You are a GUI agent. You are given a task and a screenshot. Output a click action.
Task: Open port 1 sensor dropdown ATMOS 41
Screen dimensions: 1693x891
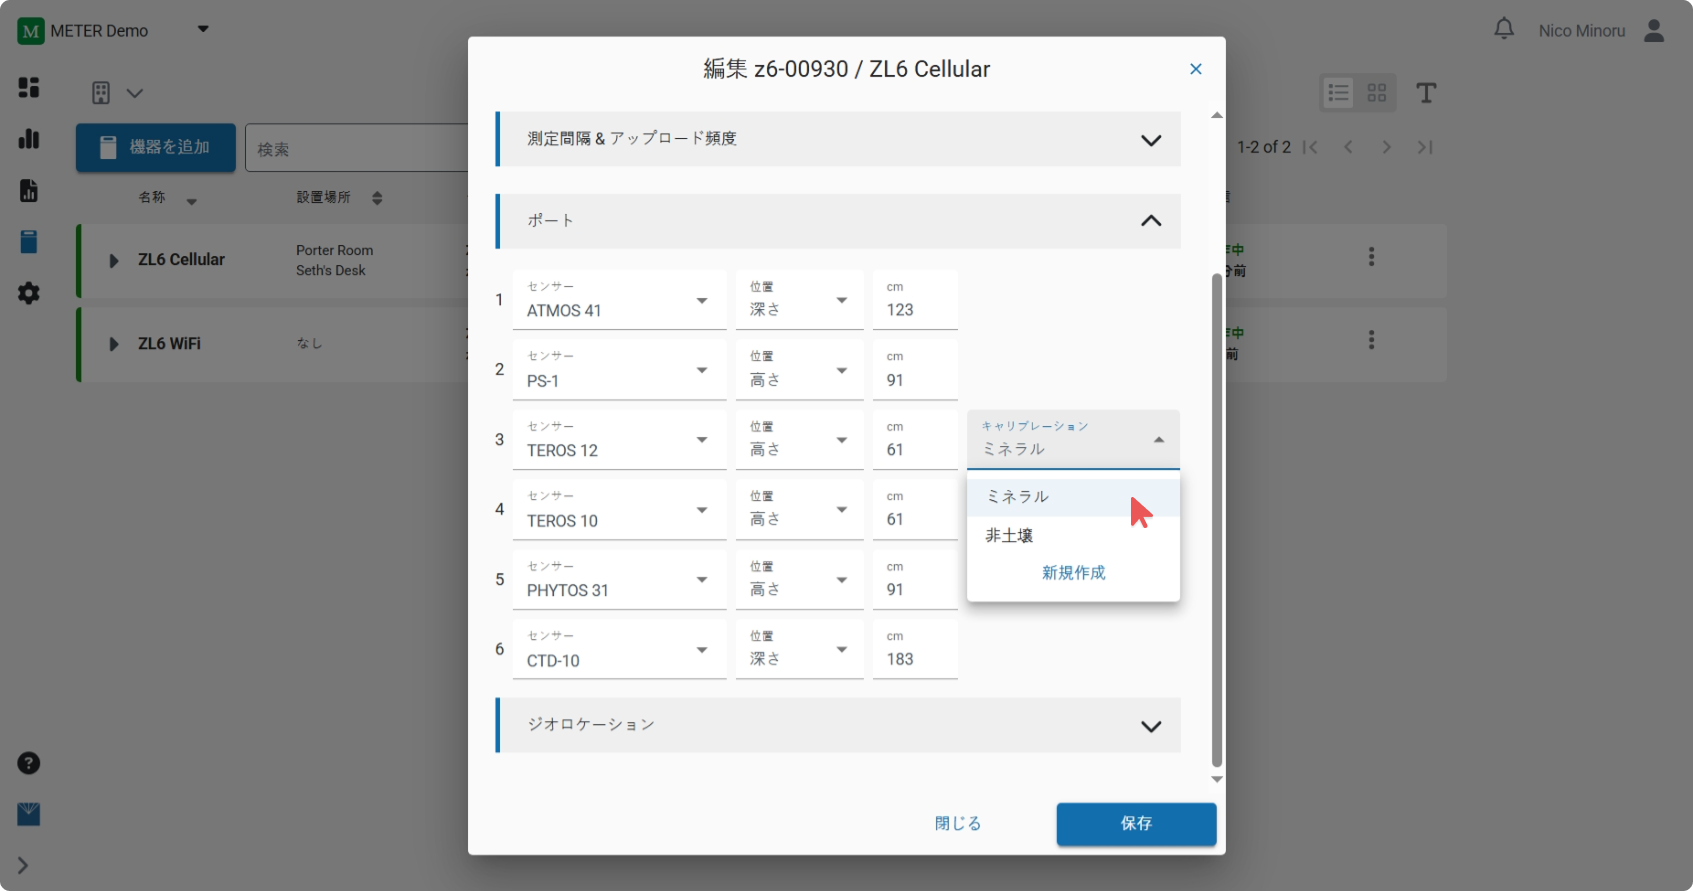pyautogui.click(x=619, y=300)
